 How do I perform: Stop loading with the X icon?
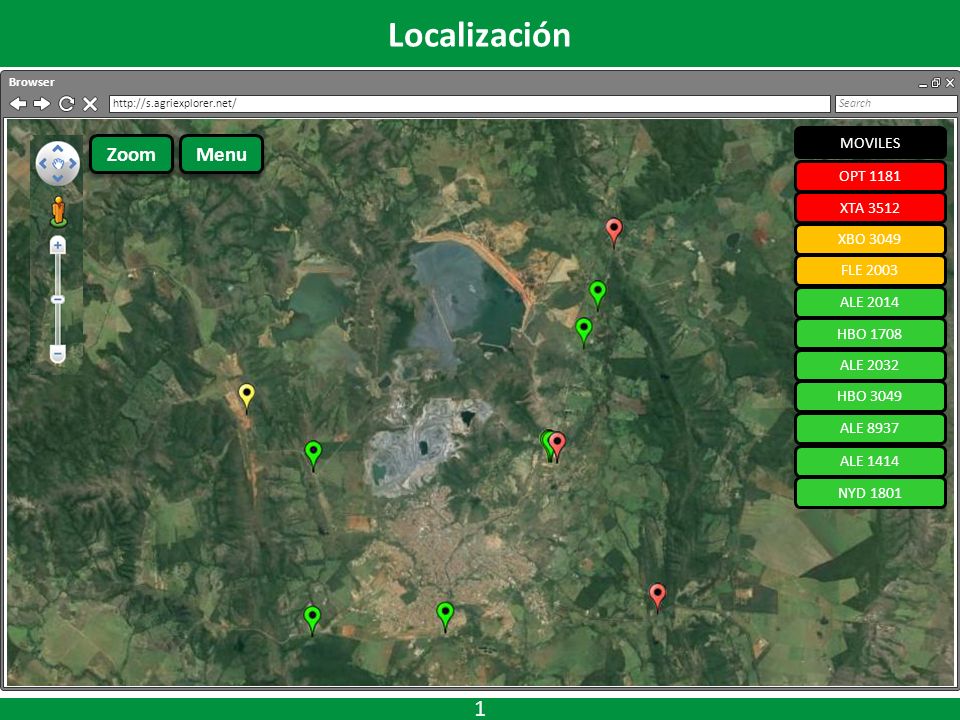90,104
